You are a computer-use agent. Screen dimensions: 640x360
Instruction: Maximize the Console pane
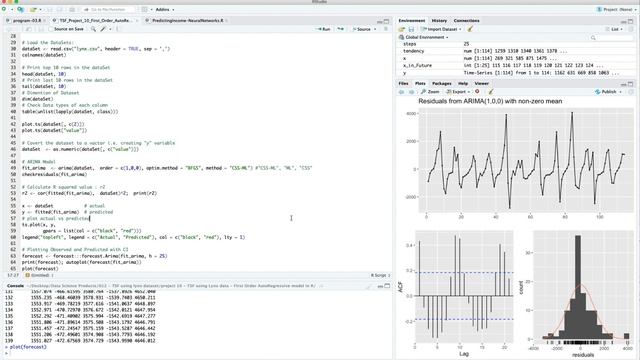coord(387,286)
